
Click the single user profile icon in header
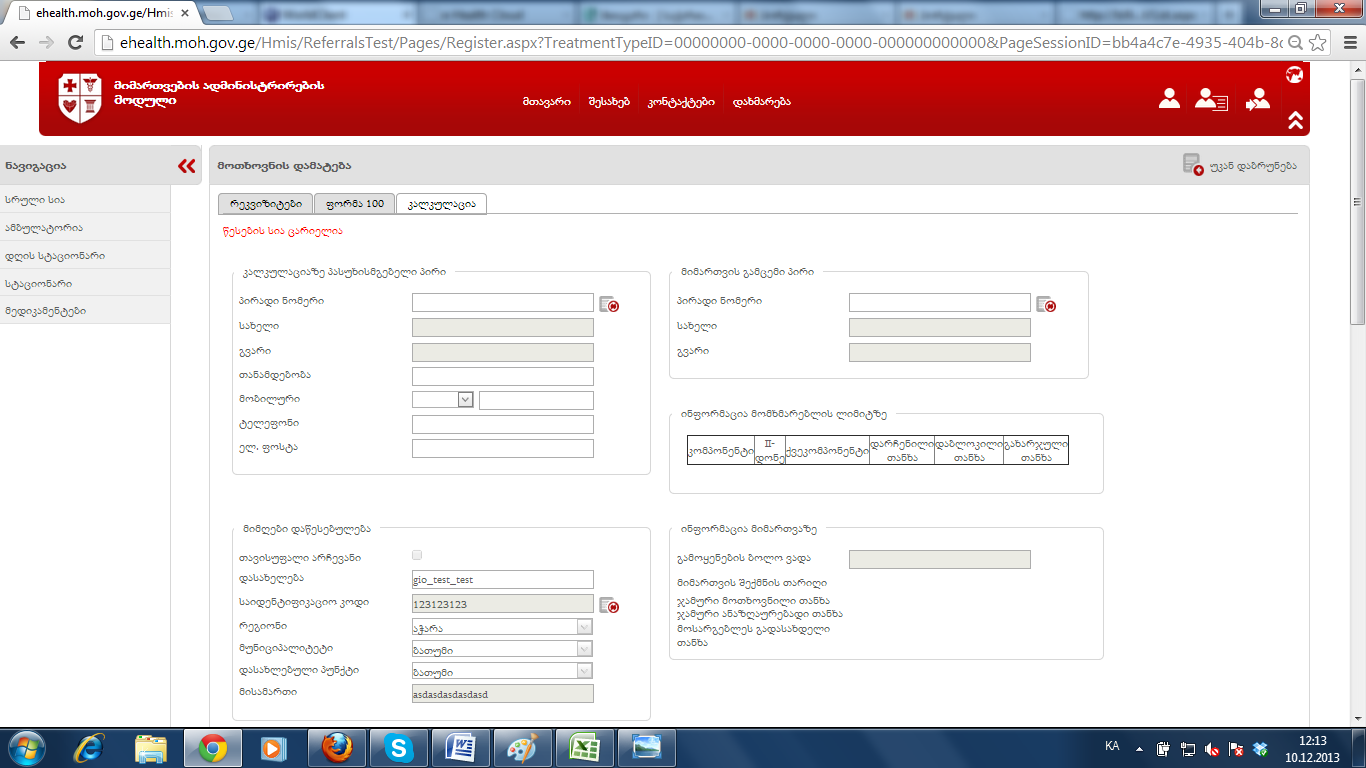pyautogui.click(x=1169, y=98)
